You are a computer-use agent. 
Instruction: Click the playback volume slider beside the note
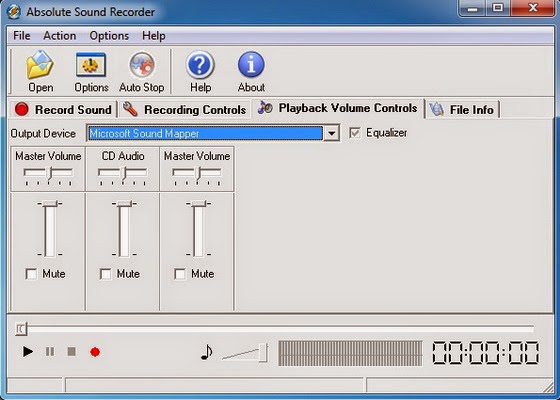[245, 352]
